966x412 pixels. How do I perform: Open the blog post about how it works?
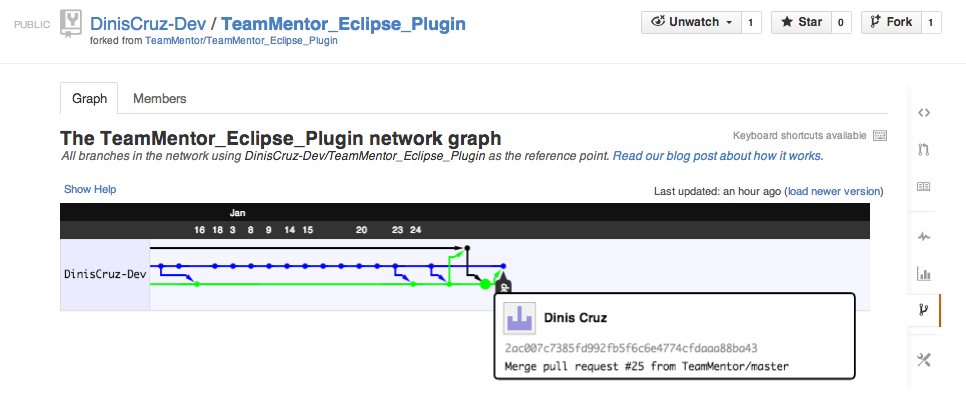pos(717,157)
